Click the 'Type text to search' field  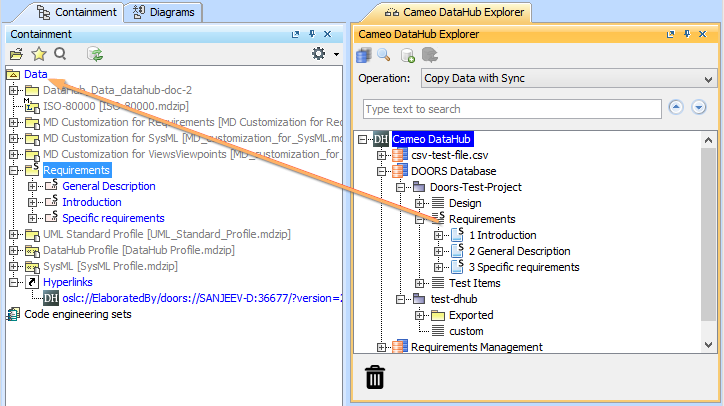[x=512, y=109]
